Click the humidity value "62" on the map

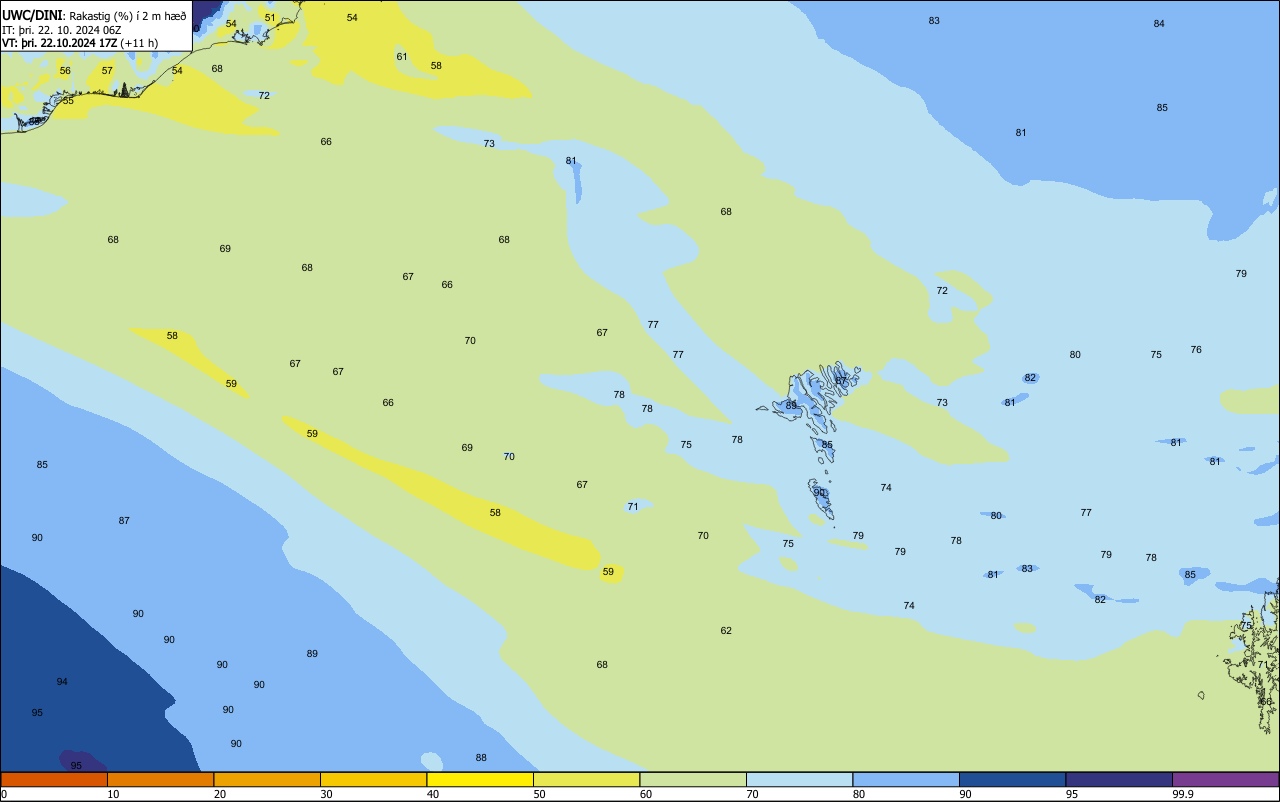pos(726,631)
